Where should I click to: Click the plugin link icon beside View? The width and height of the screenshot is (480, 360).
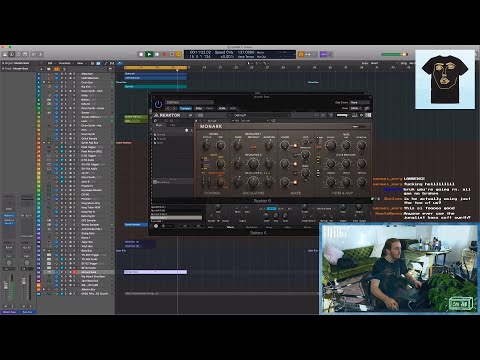point(367,108)
